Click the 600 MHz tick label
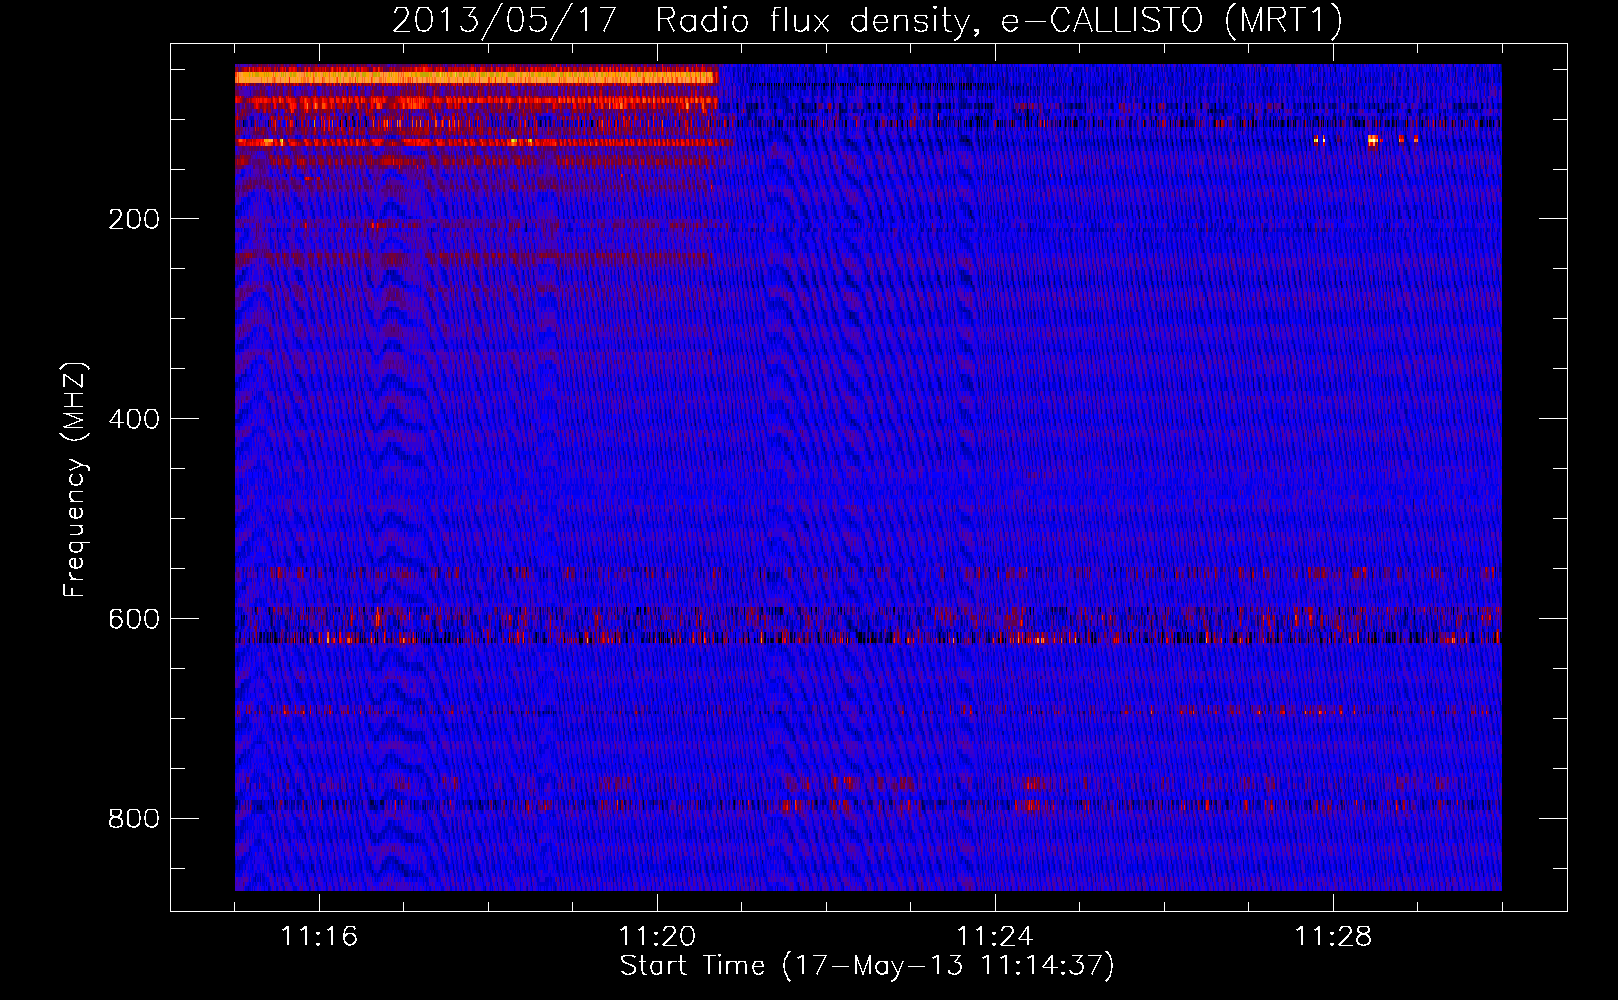 pos(134,619)
